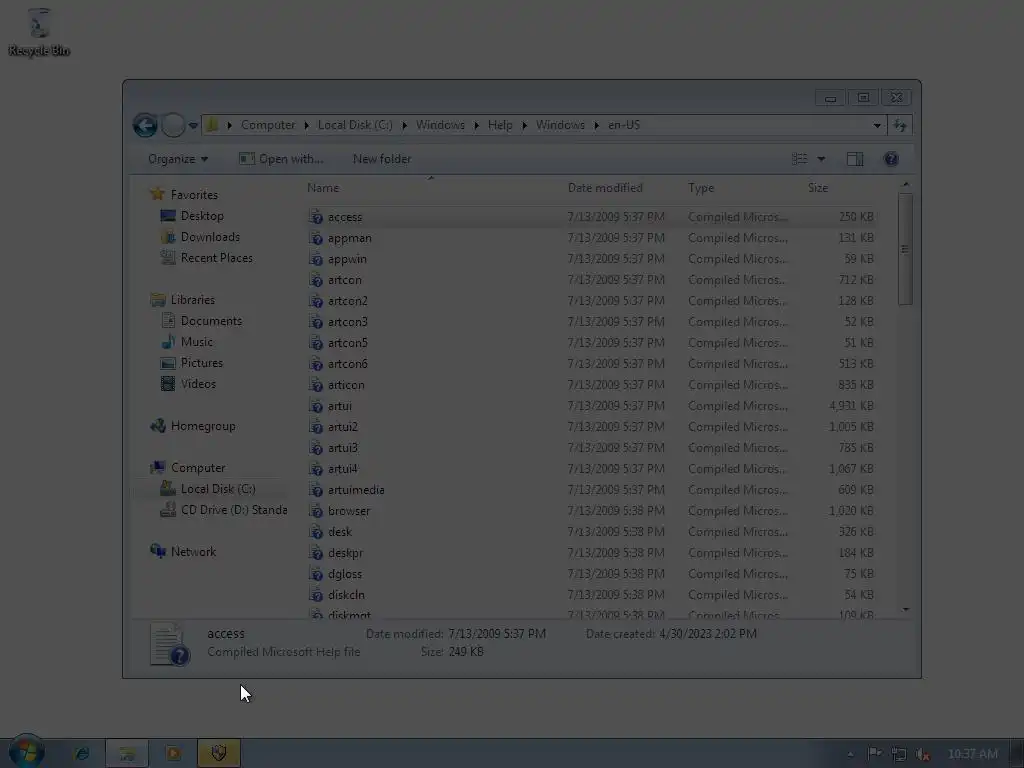Click the file name diskcln
The height and width of the screenshot is (768, 1024).
[x=346, y=594]
